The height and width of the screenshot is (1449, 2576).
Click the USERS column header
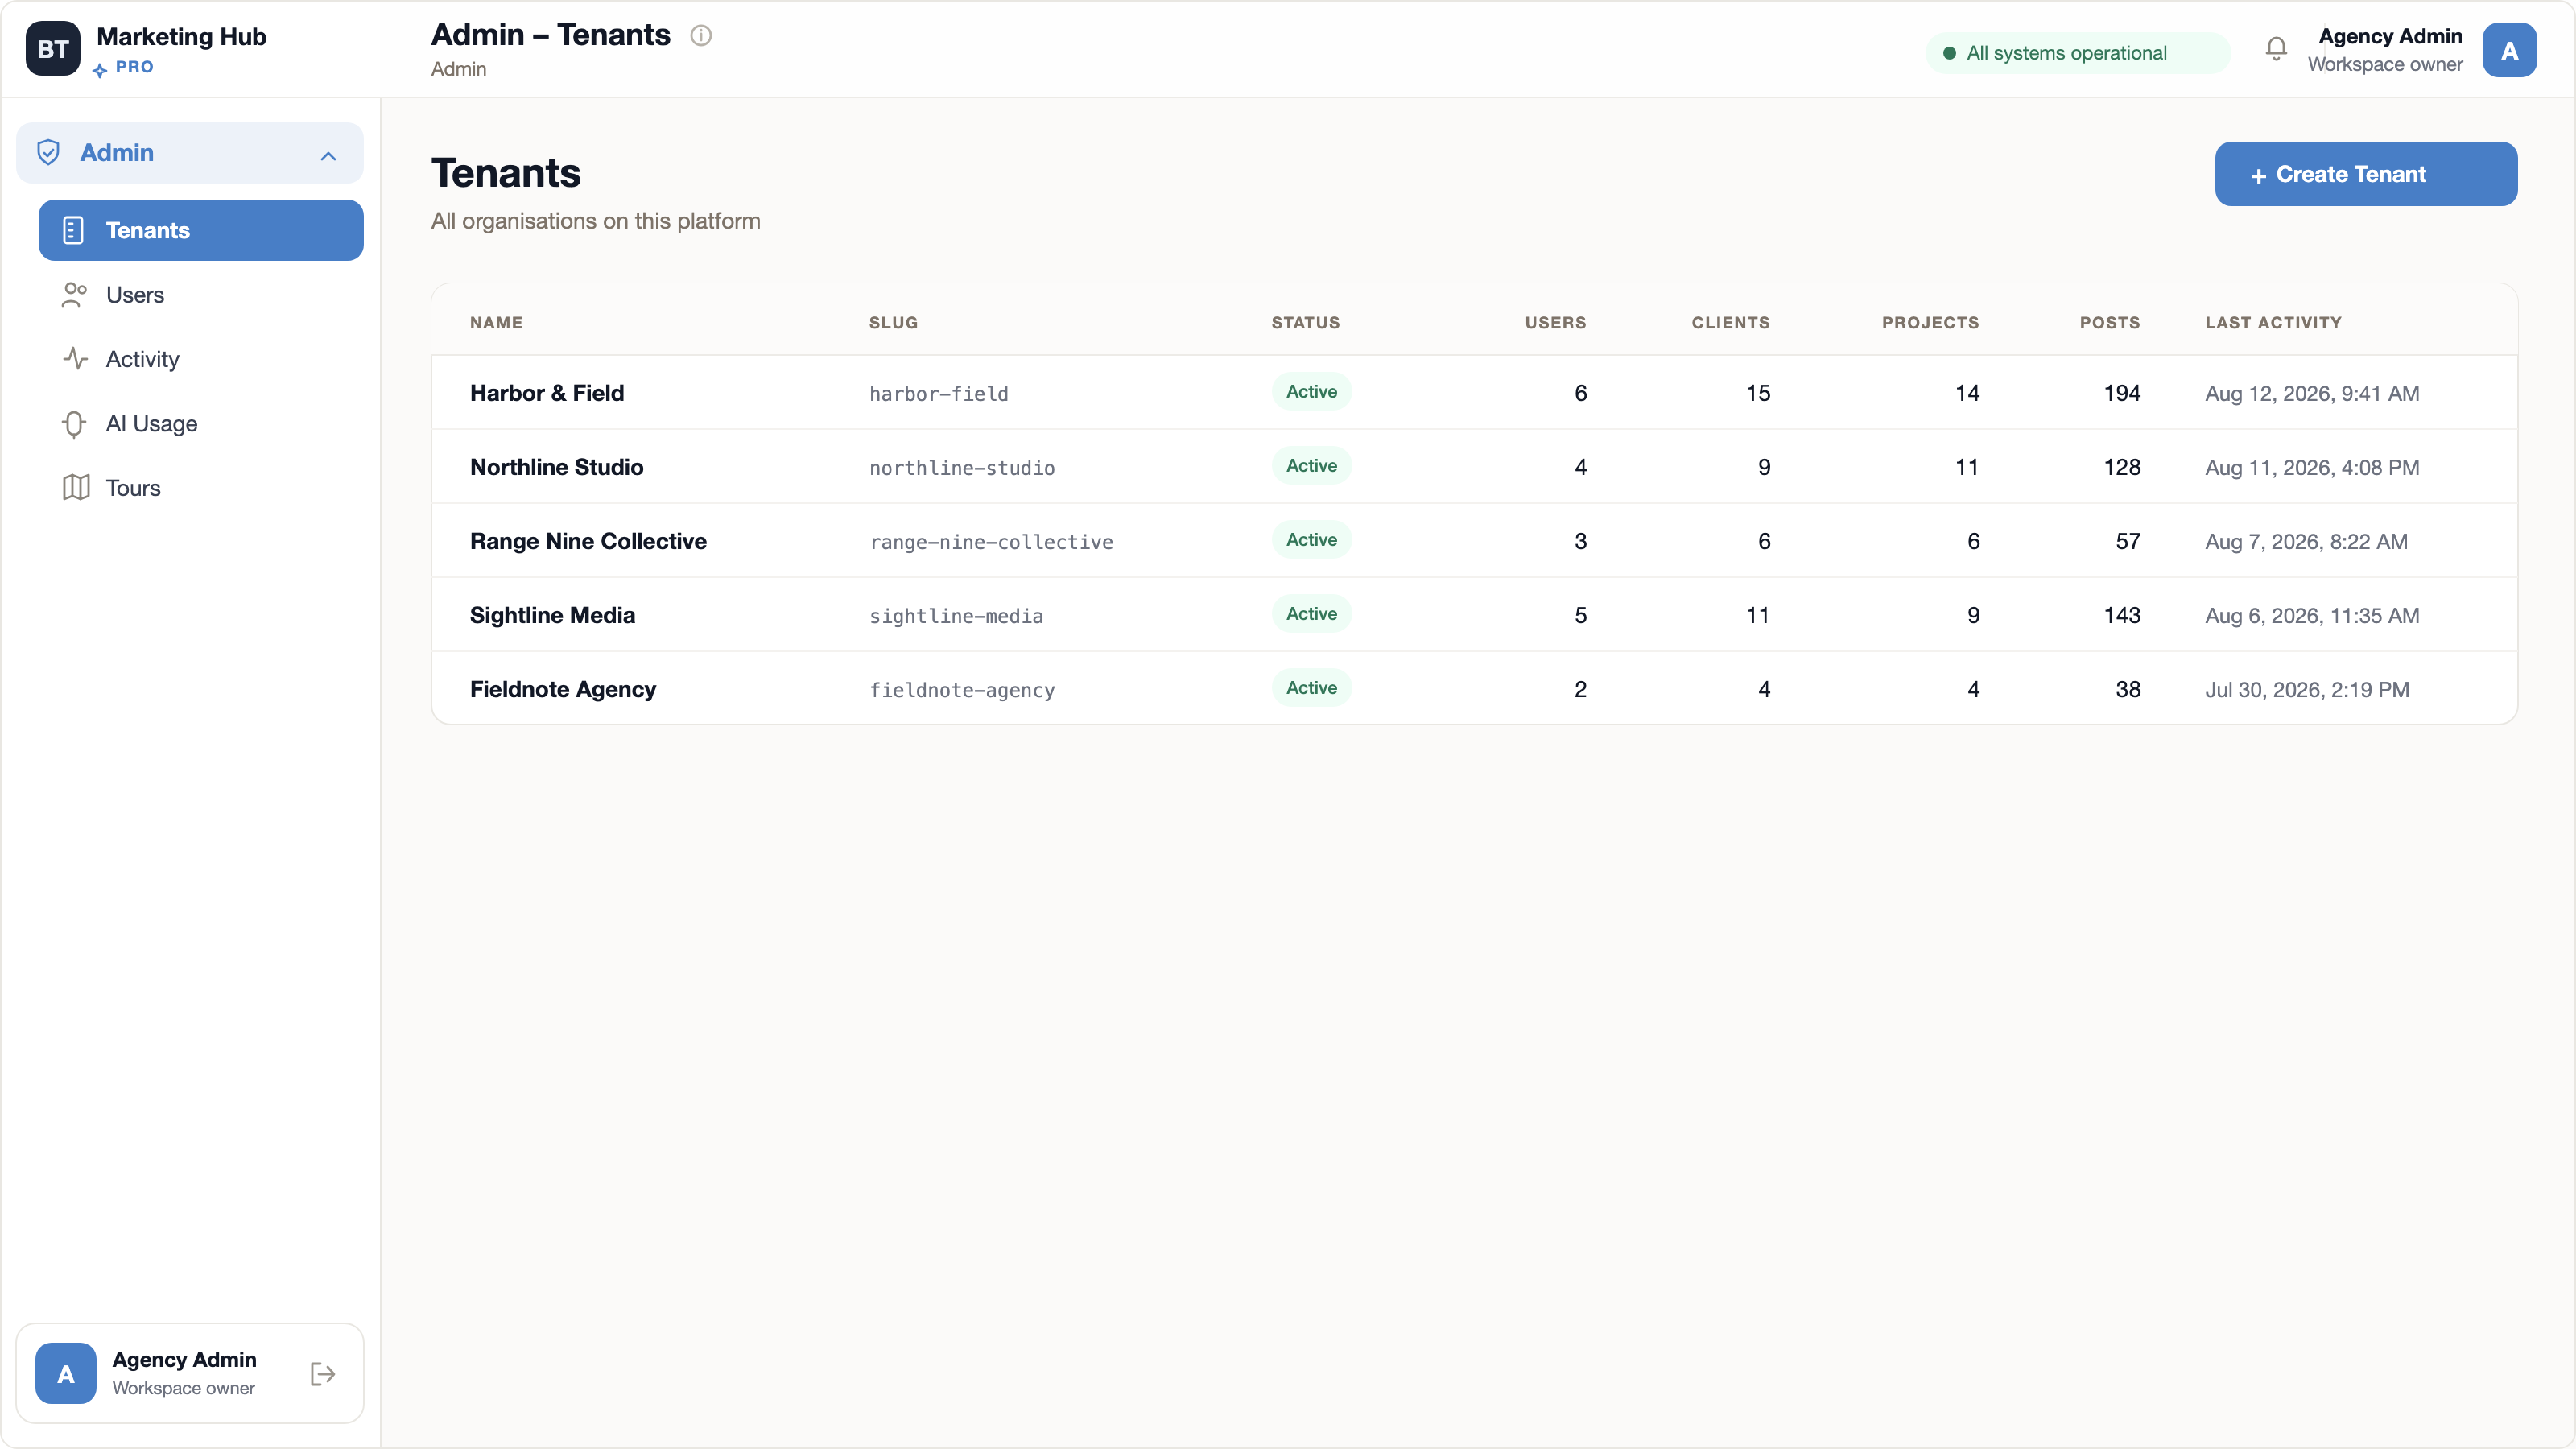click(x=1555, y=322)
